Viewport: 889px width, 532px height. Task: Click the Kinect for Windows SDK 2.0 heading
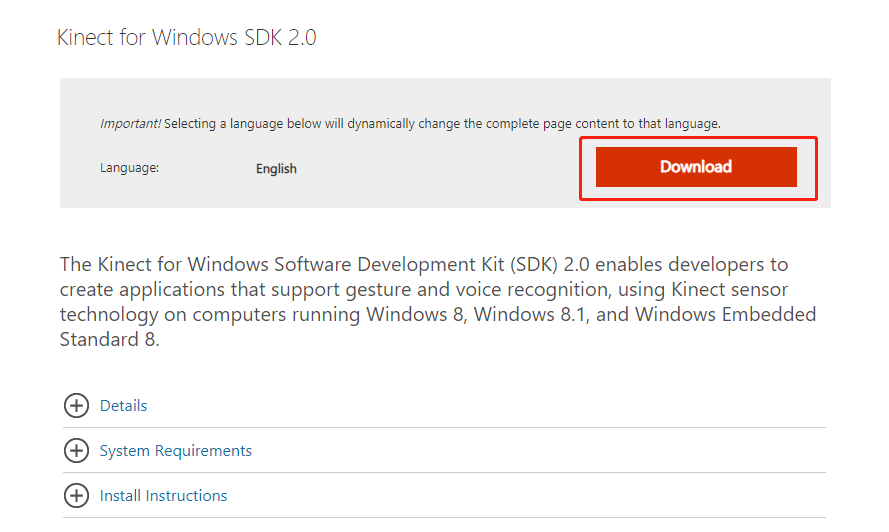click(x=187, y=38)
